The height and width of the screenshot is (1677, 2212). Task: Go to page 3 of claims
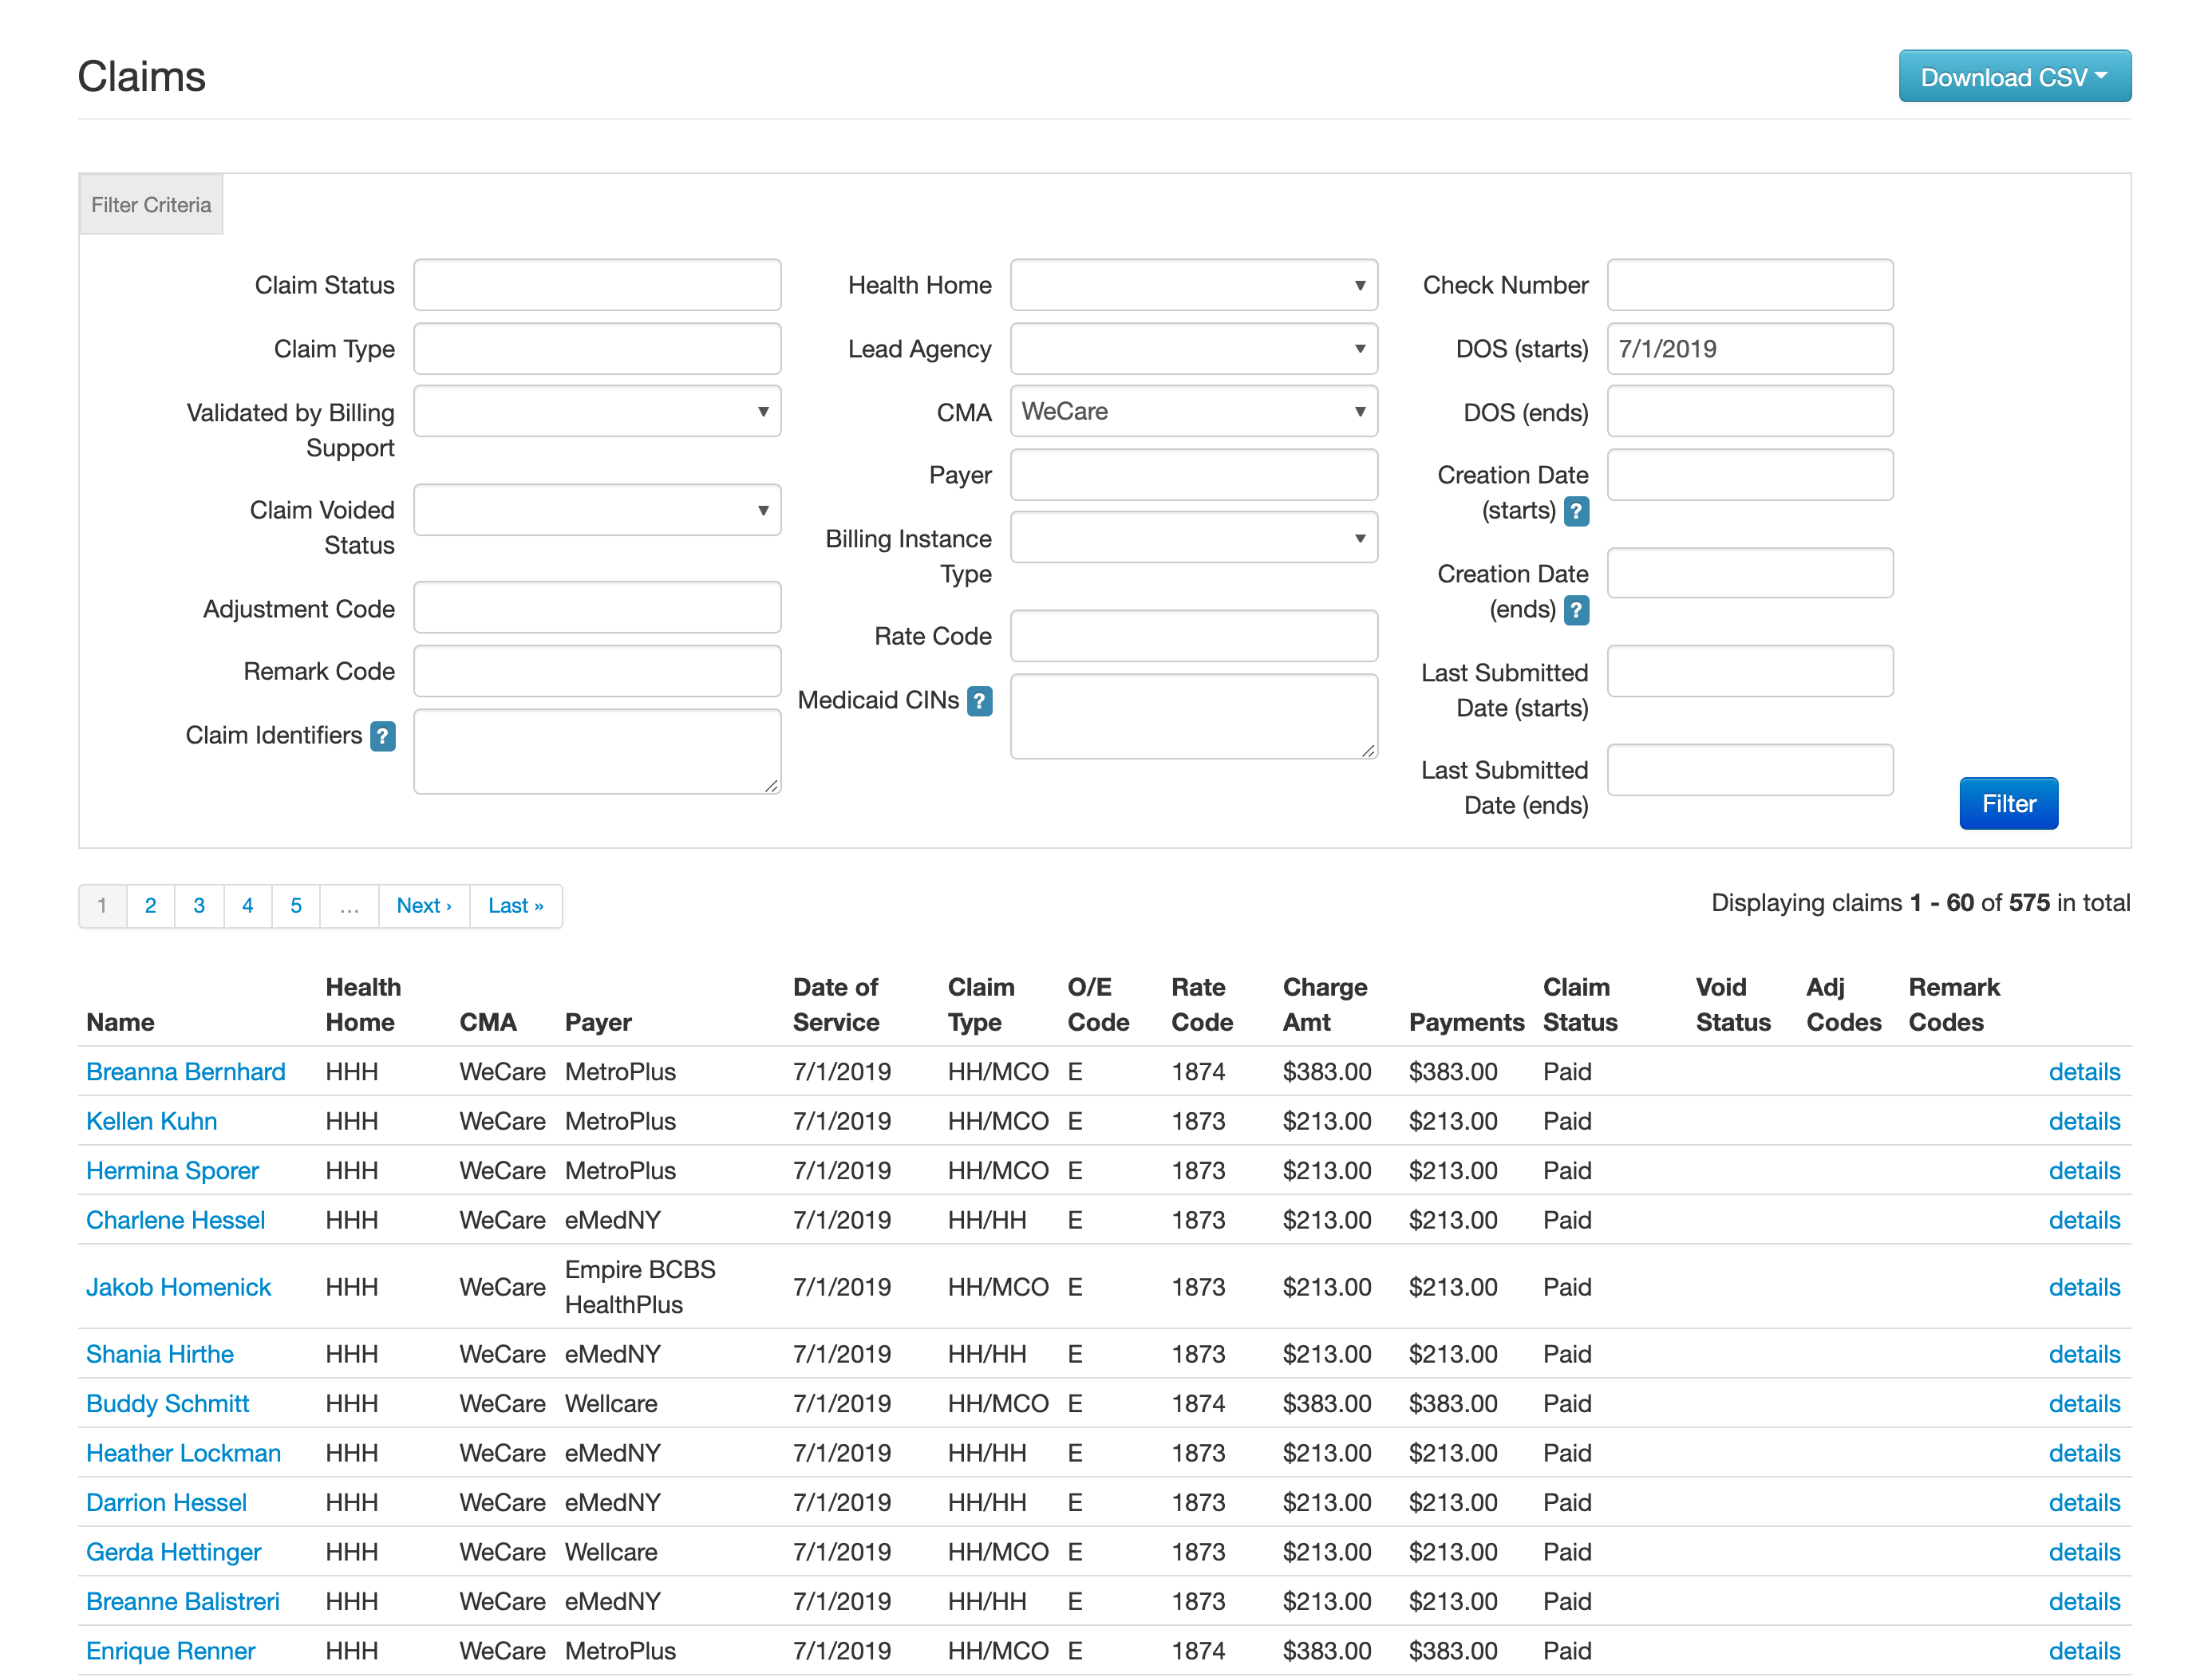199,906
